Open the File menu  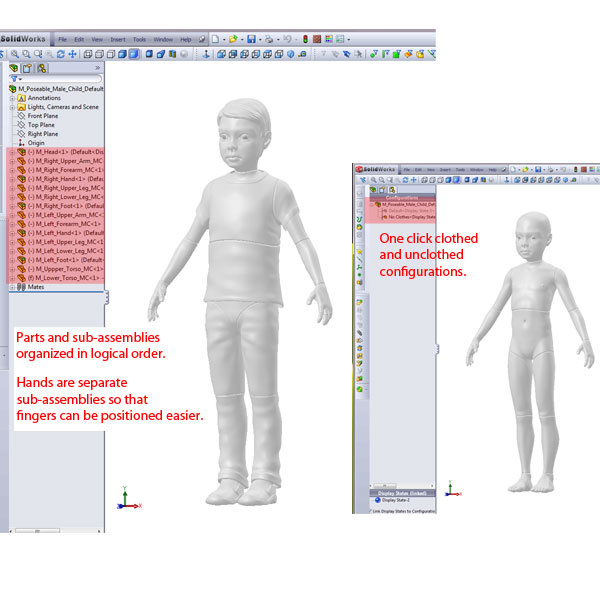point(62,39)
